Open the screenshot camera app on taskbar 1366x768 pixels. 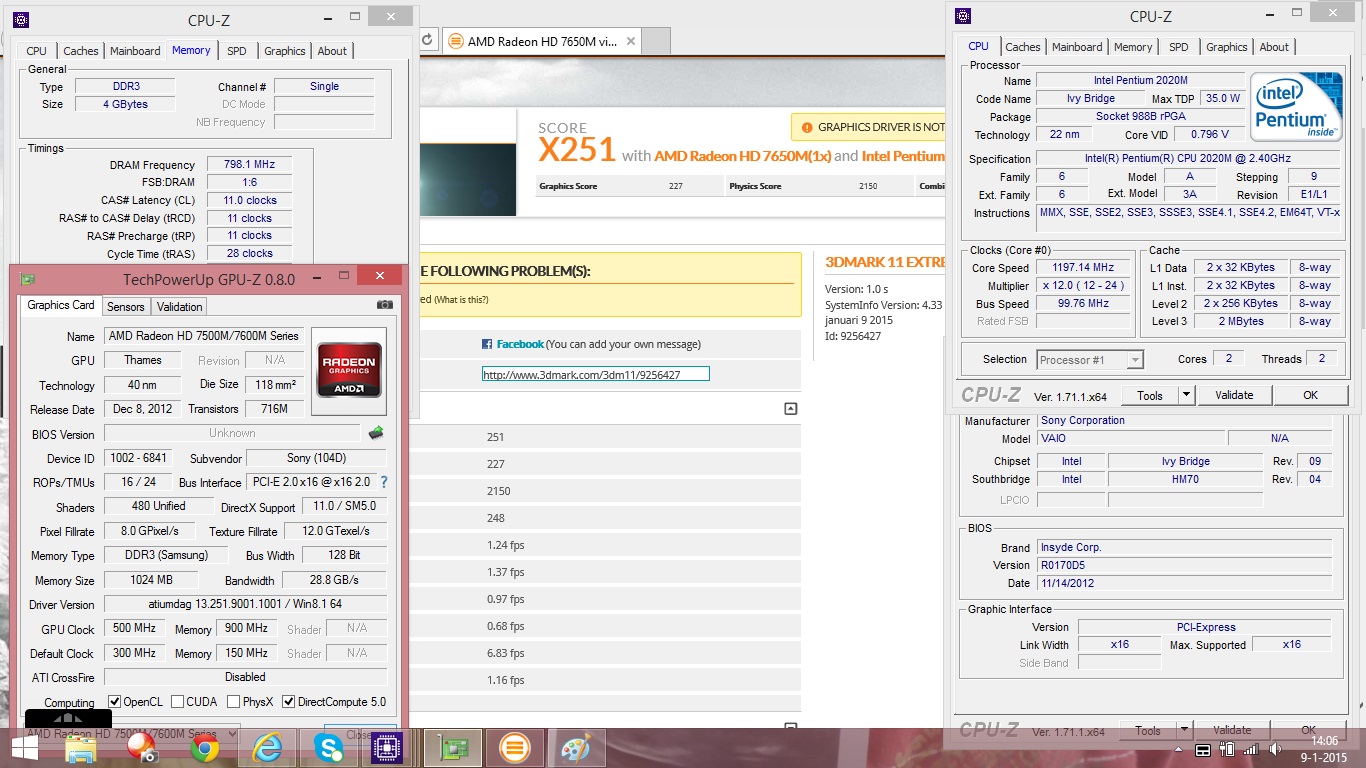pos(142,749)
